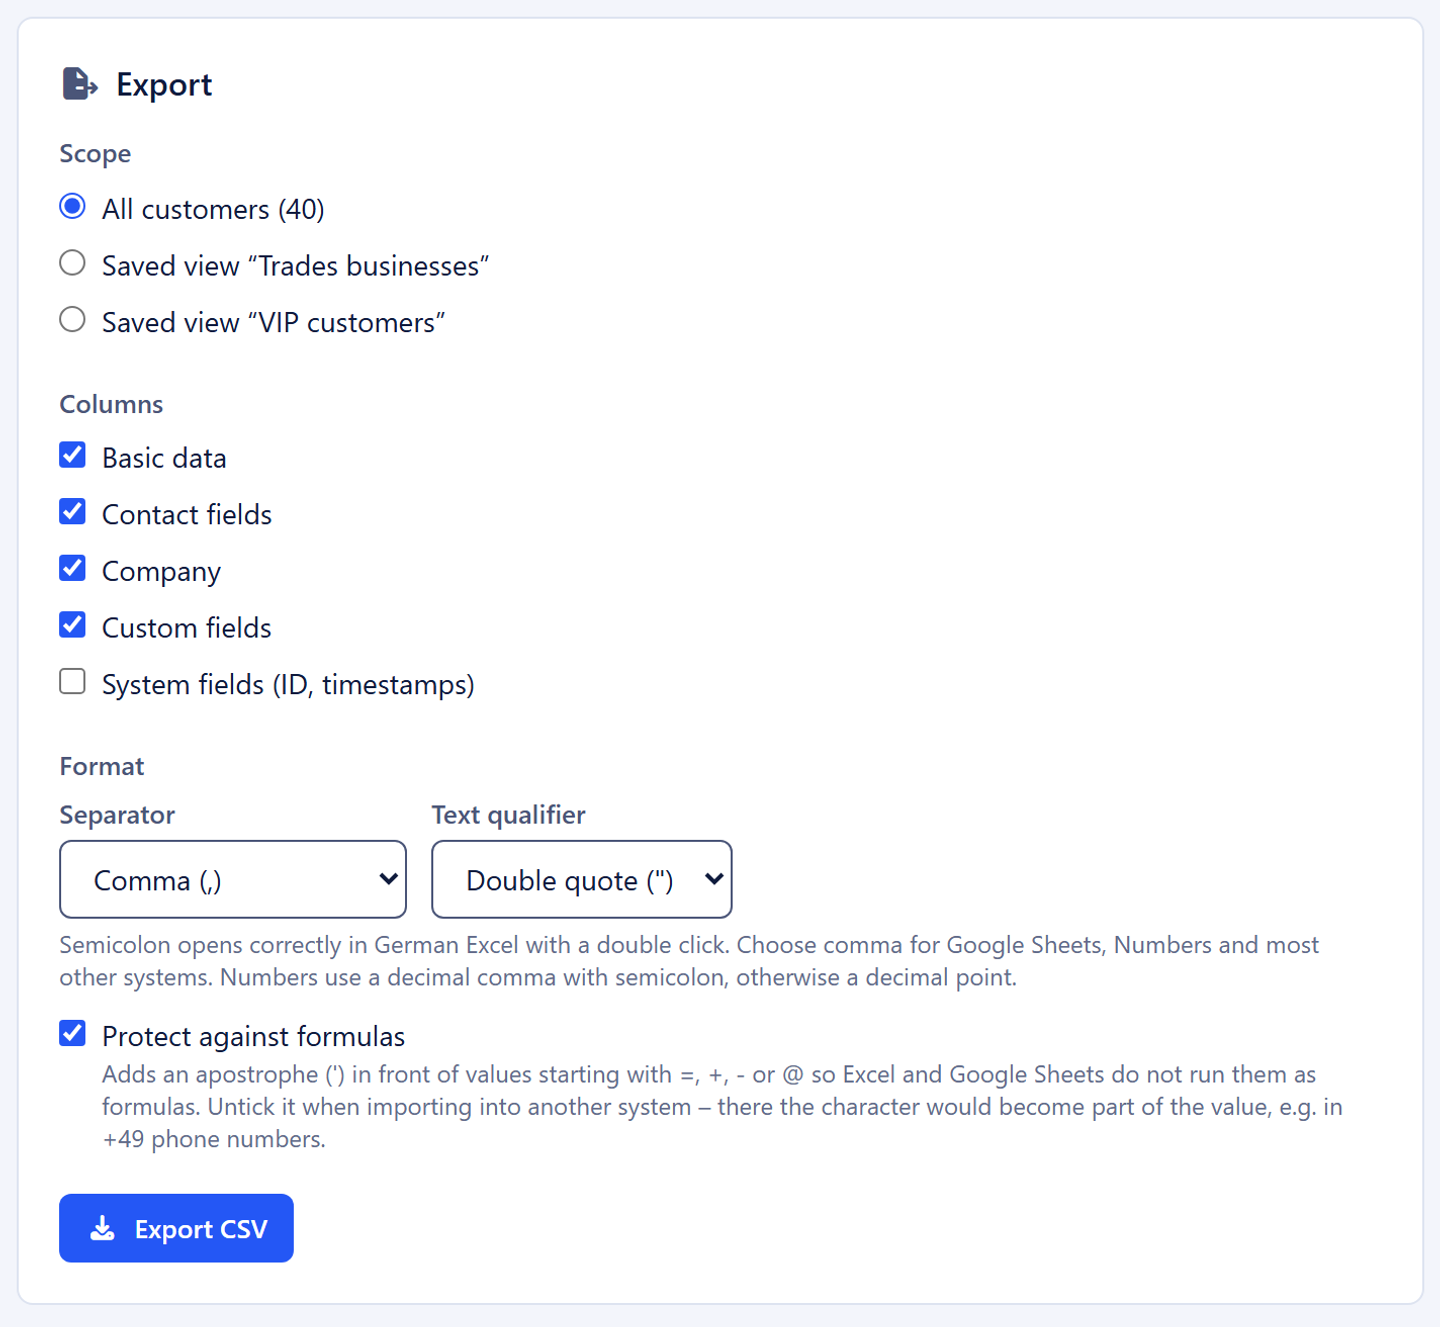
Task: Click the Scope section label
Action: coord(95,154)
